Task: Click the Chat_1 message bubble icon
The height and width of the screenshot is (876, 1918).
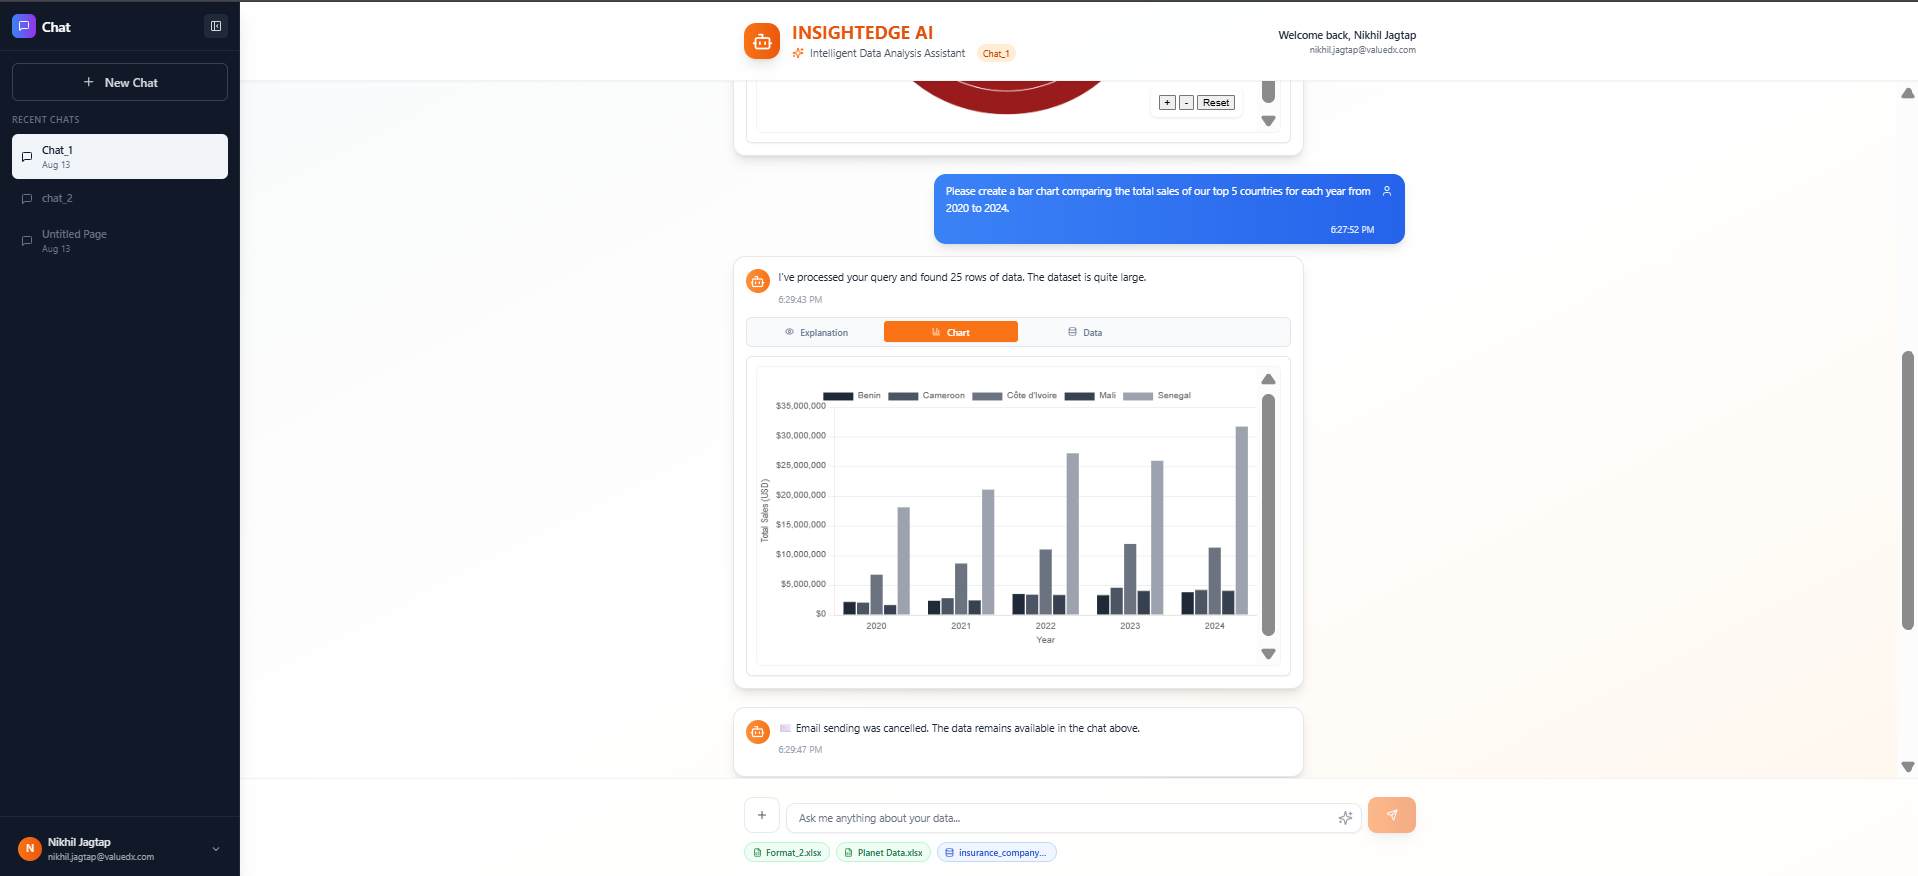Action: [27, 157]
